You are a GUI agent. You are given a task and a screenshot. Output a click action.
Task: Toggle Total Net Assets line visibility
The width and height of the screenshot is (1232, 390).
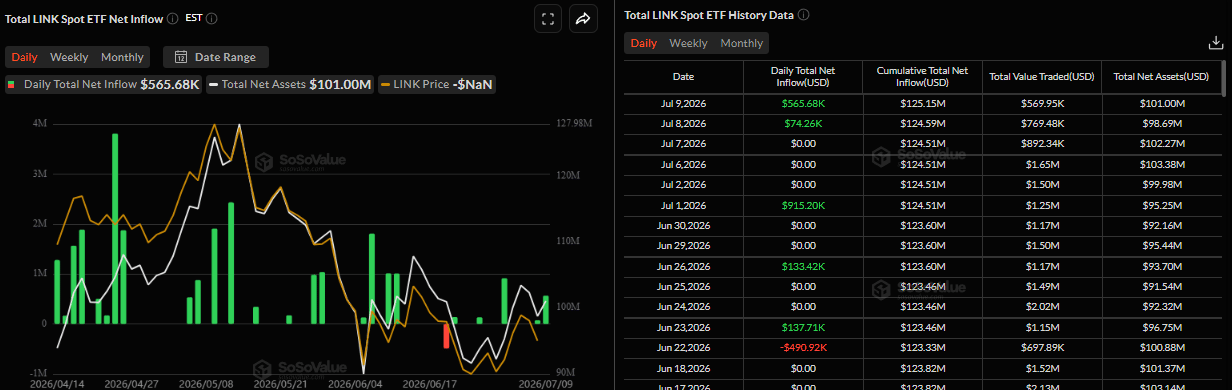(x=291, y=84)
